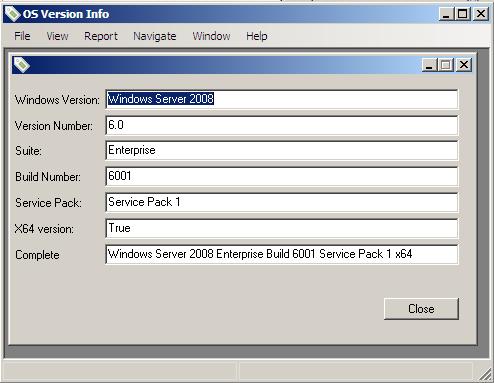Maximize the inner child window
Image resolution: width=494 pixels, height=383 pixels.
446,65
